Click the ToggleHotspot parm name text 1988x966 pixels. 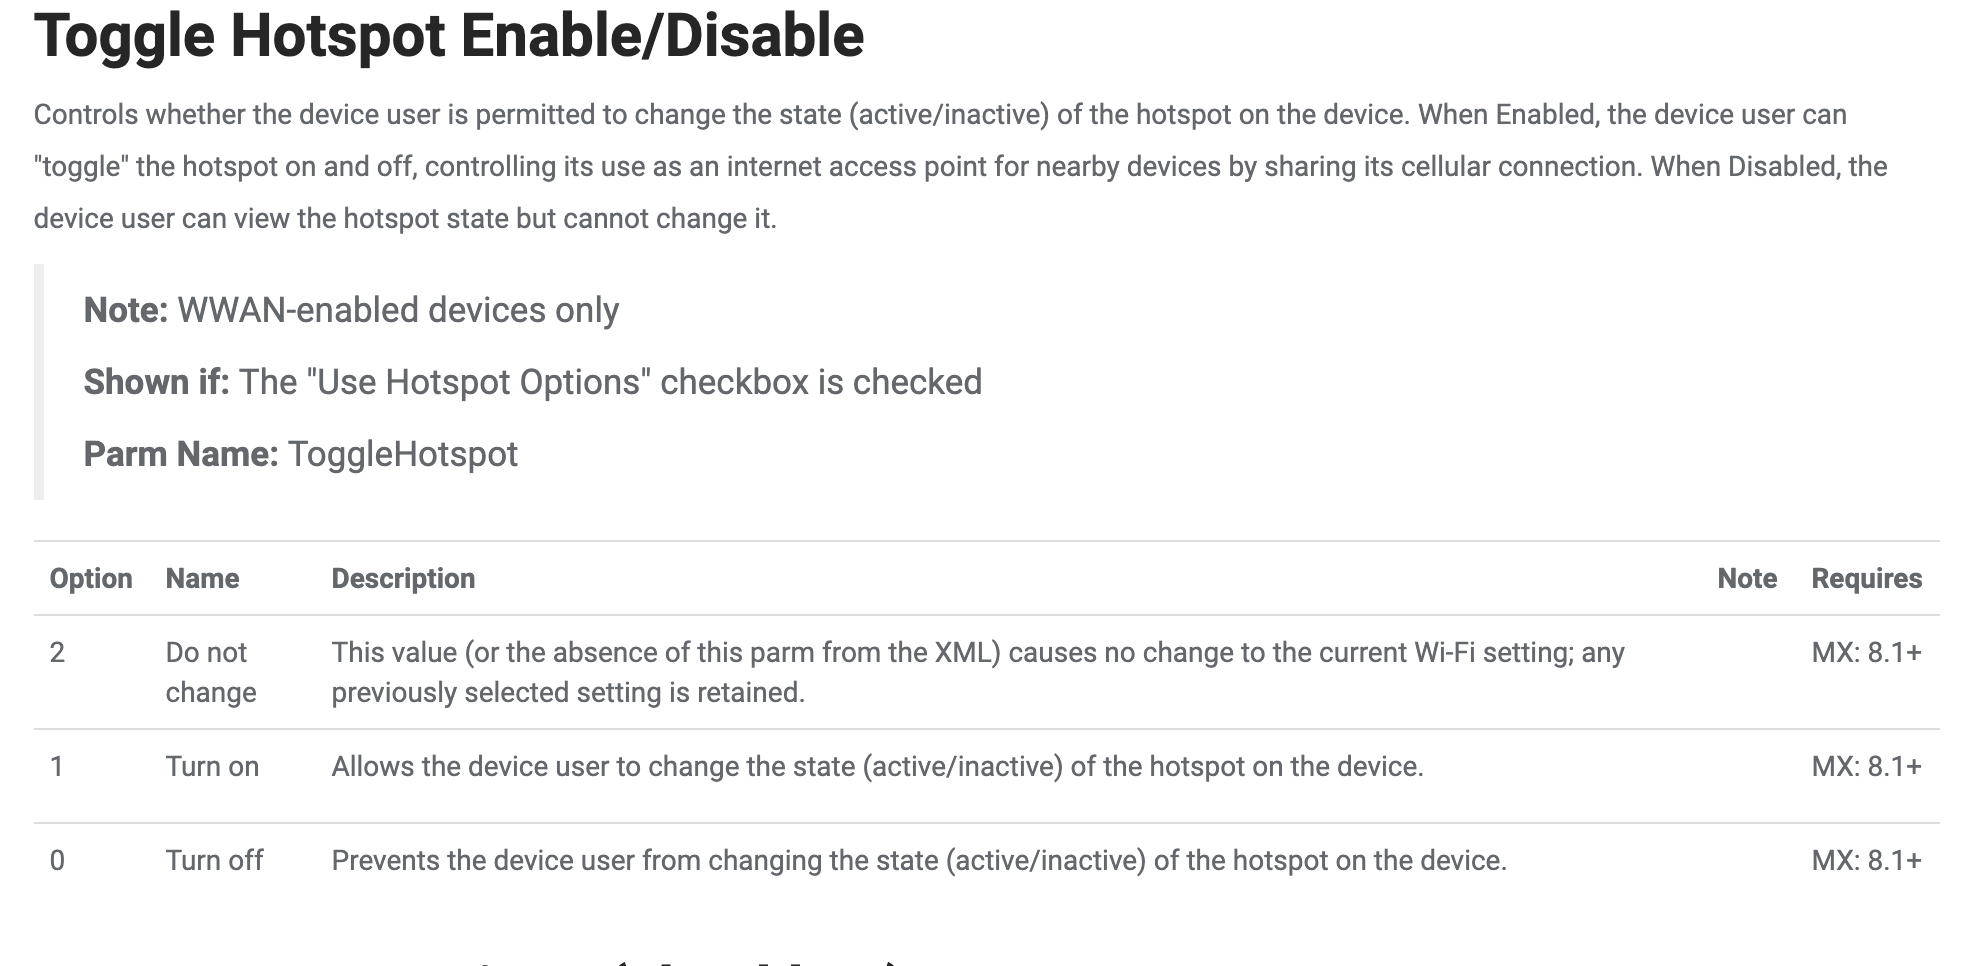[x=402, y=454]
